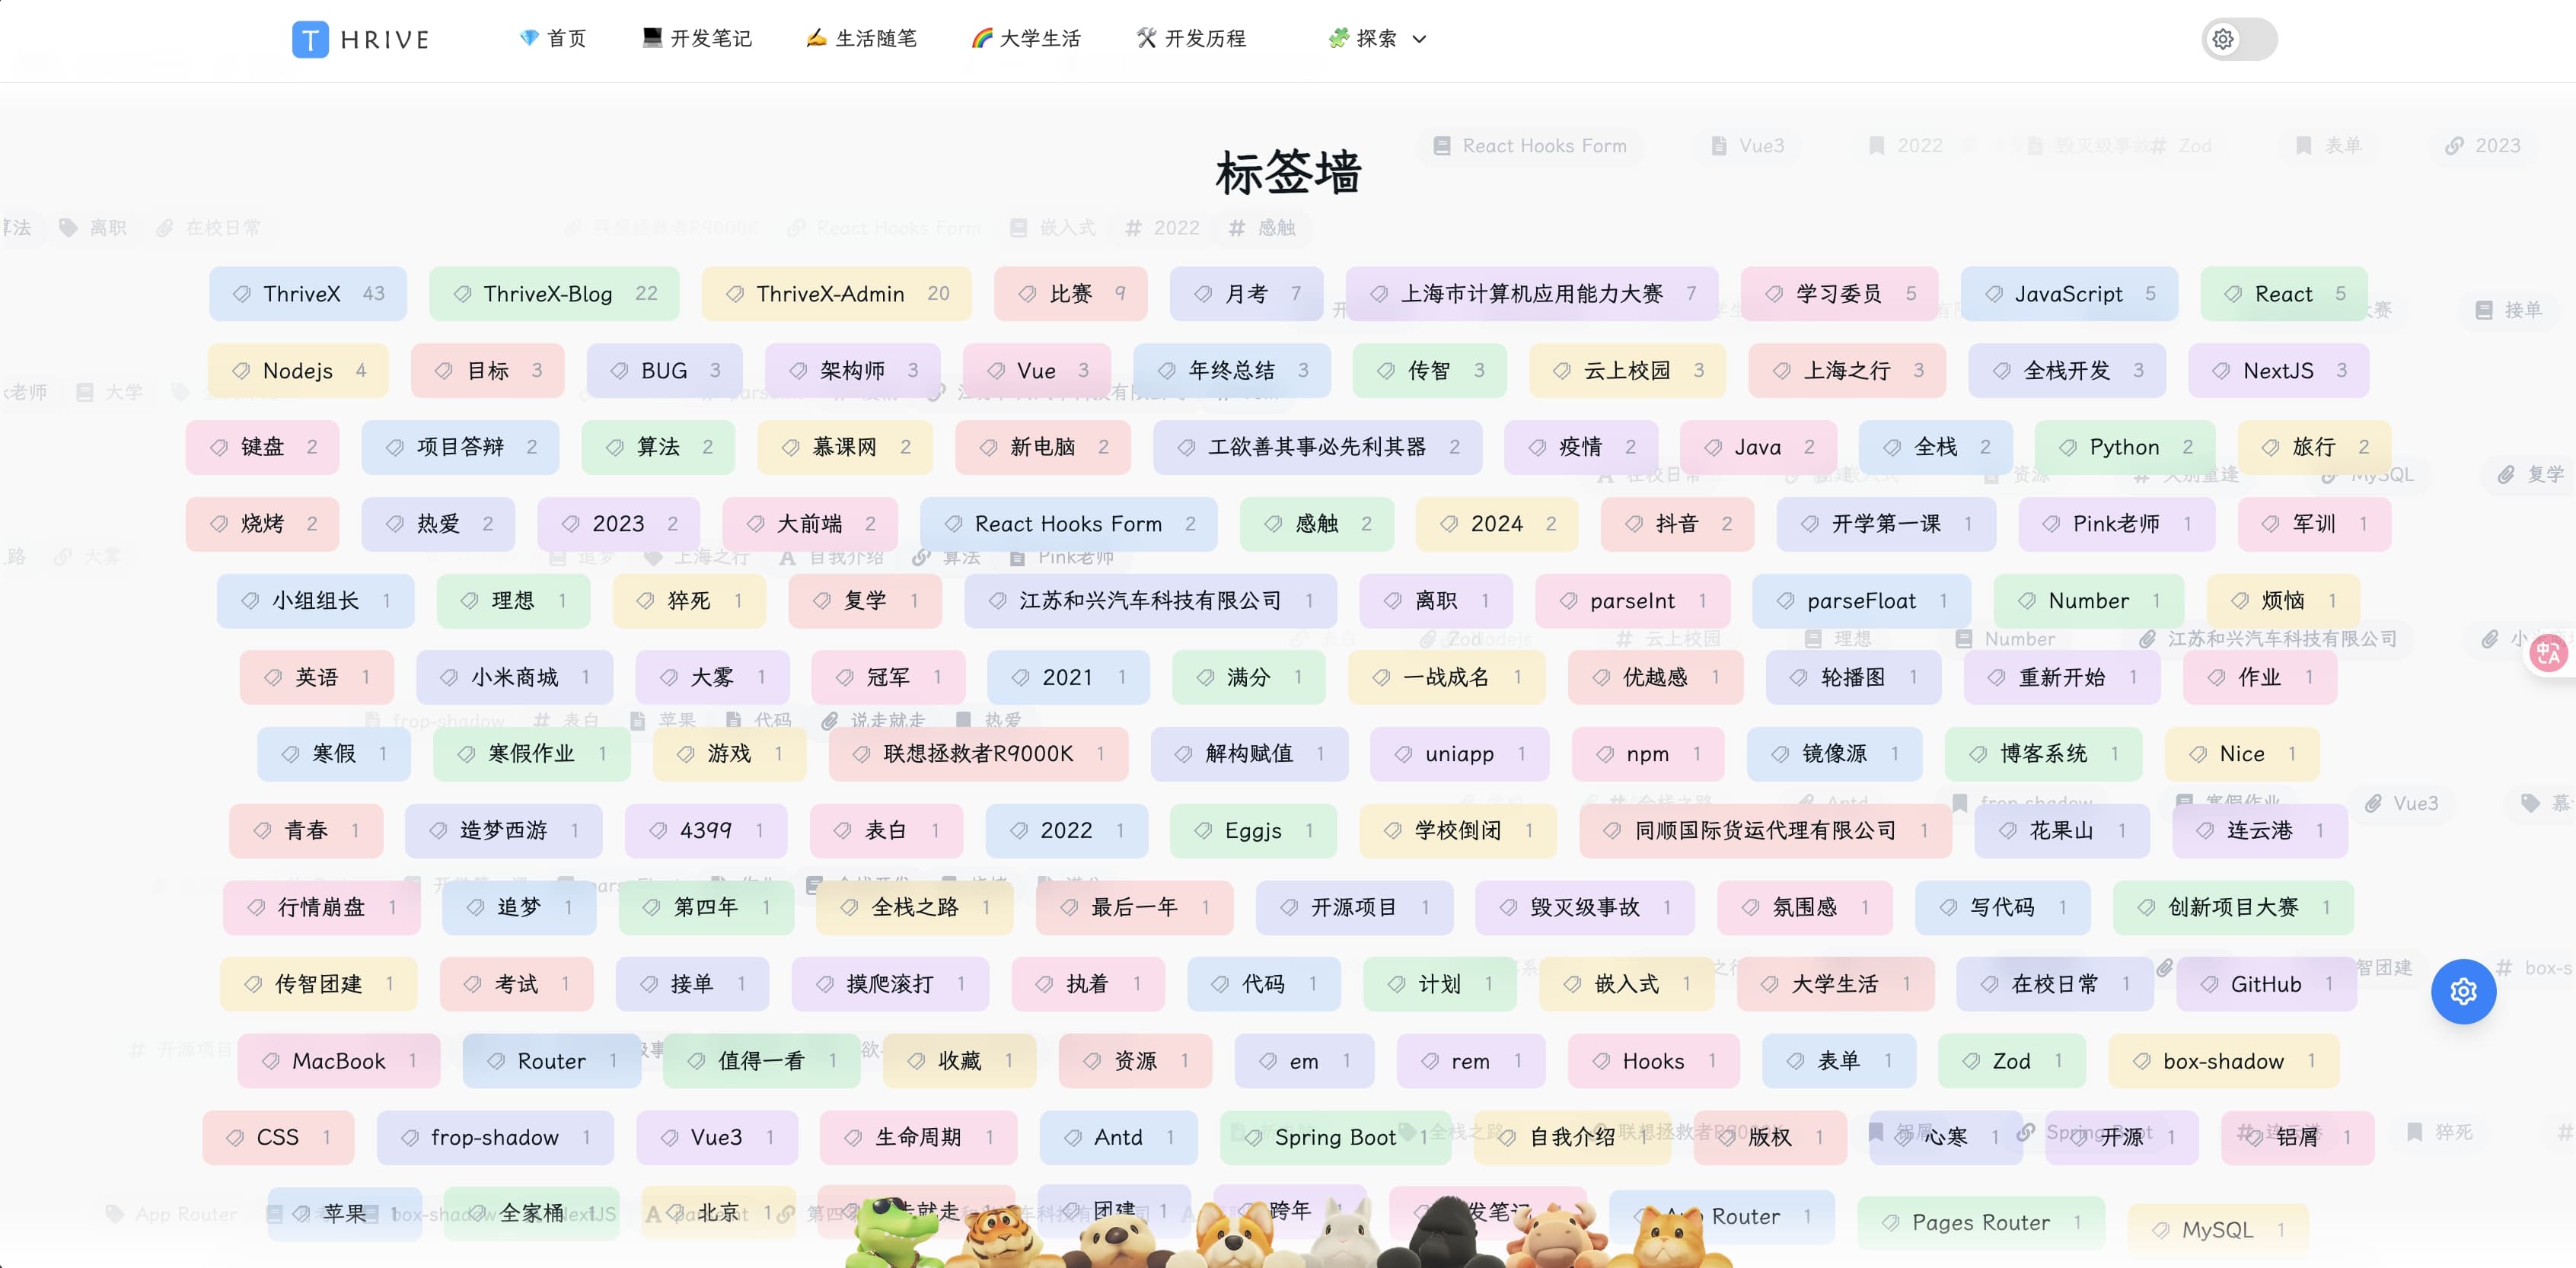Click the tools icon beside 开发历程
This screenshot has height=1268, width=2576.
coord(1147,38)
